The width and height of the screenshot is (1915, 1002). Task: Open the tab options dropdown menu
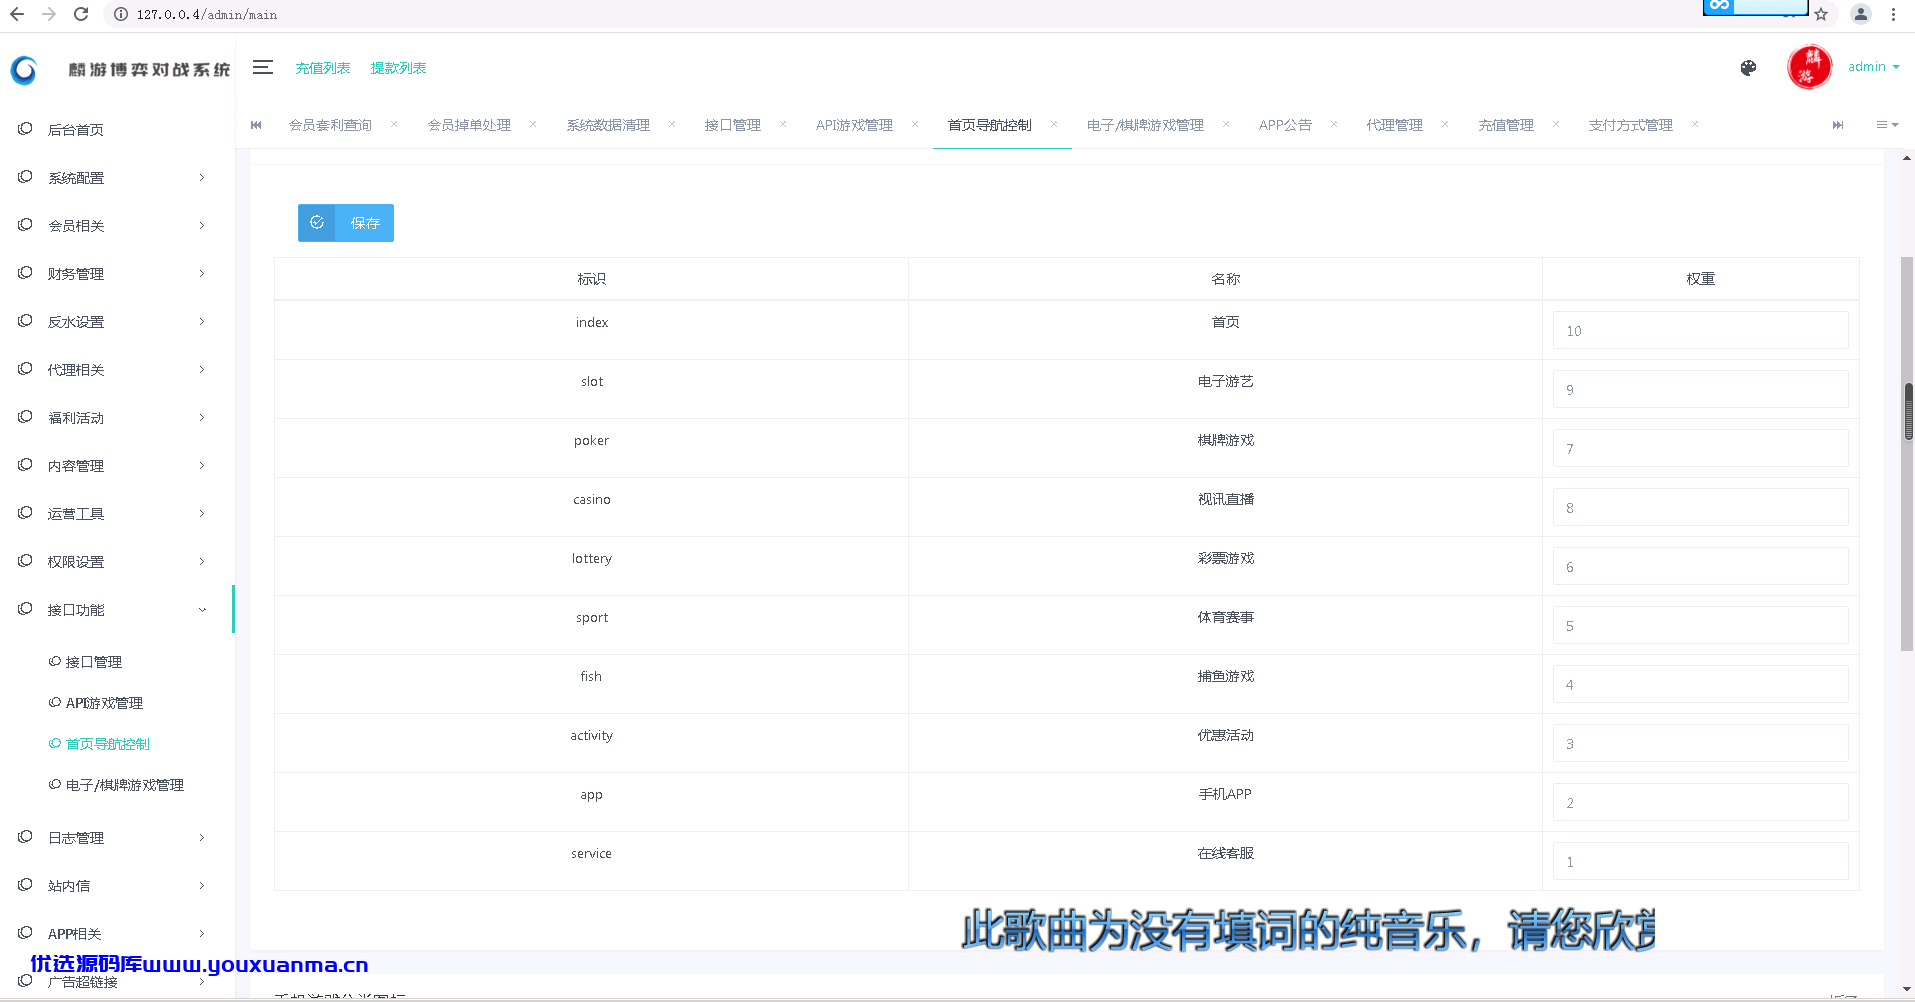(x=1886, y=125)
